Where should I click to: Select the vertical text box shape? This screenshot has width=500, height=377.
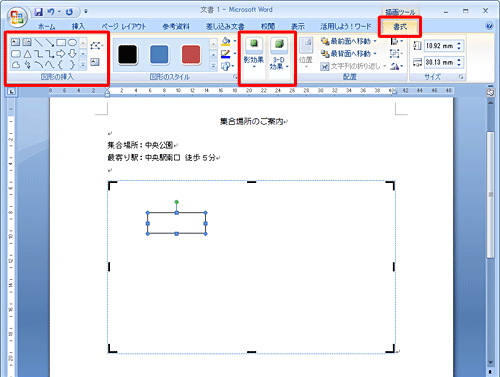click(x=27, y=42)
